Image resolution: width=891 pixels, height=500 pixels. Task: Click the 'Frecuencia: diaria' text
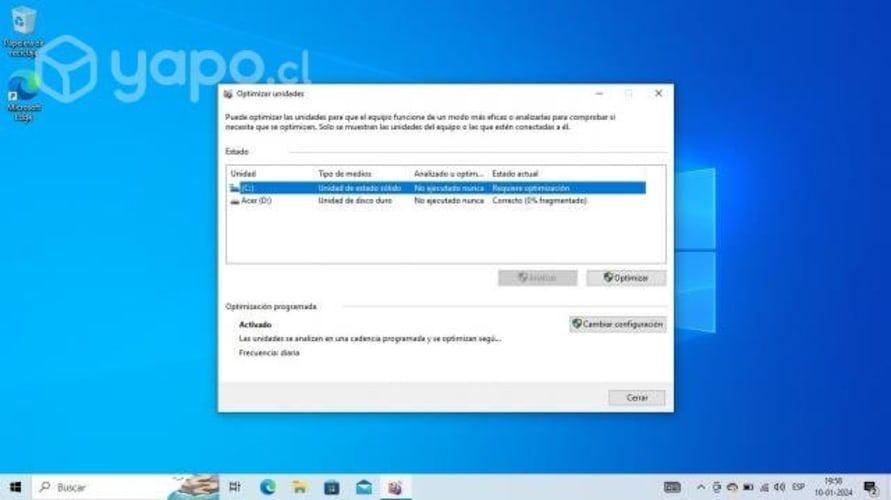(269, 353)
